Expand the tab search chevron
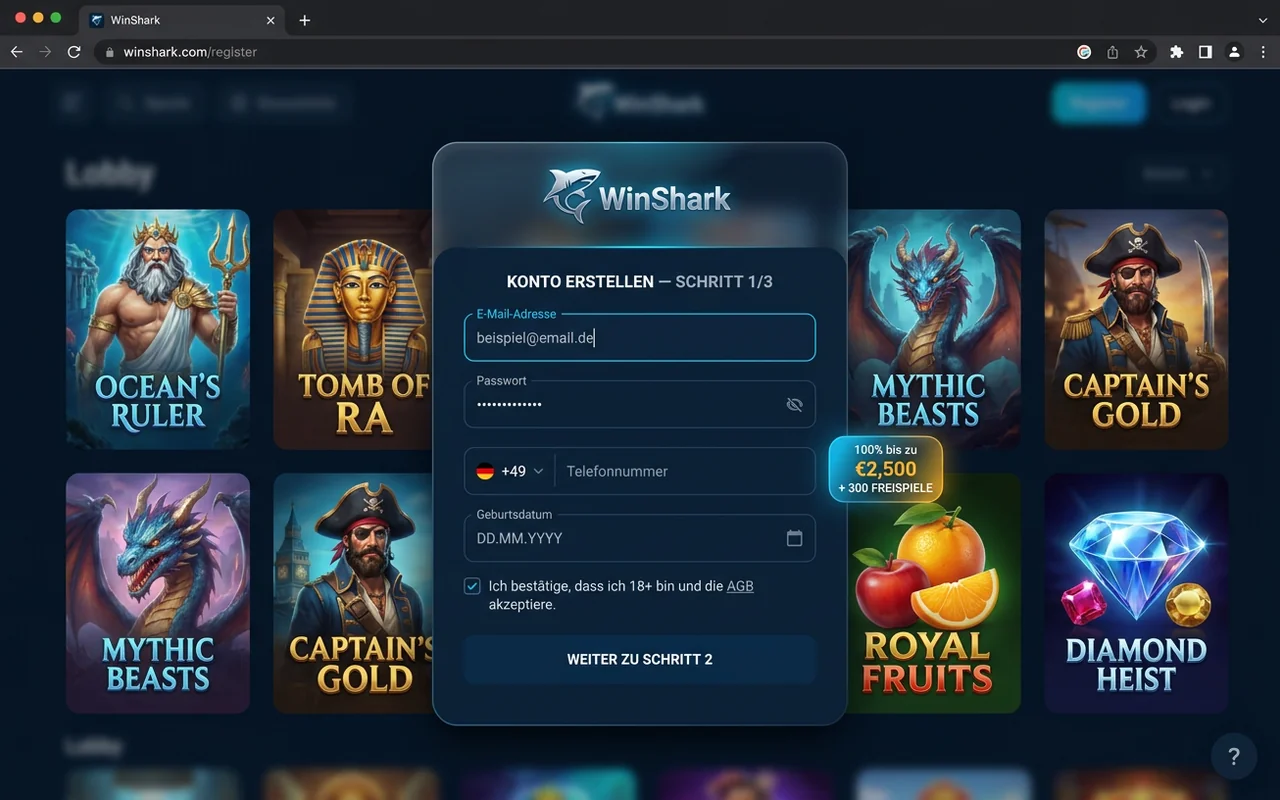The image size is (1280, 800). coord(1262,20)
